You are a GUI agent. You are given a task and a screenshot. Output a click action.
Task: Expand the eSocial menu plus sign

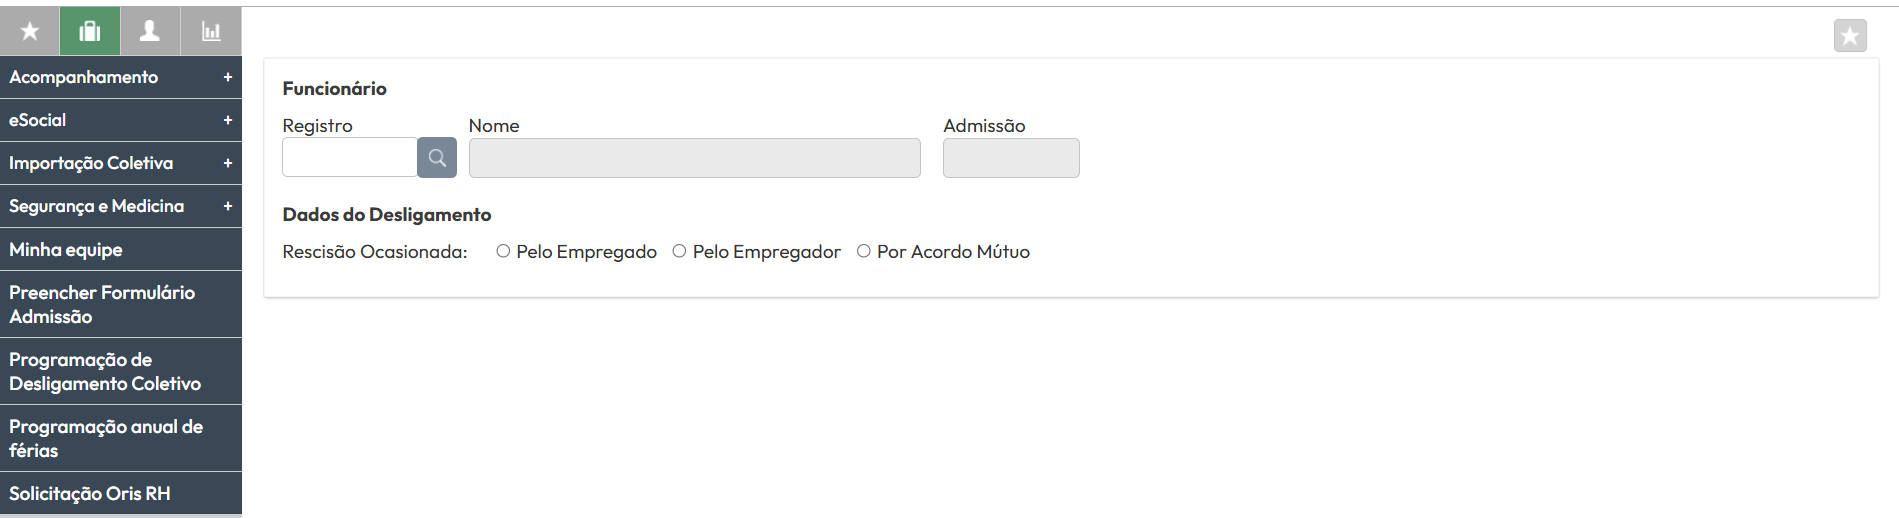pyautogui.click(x=228, y=120)
